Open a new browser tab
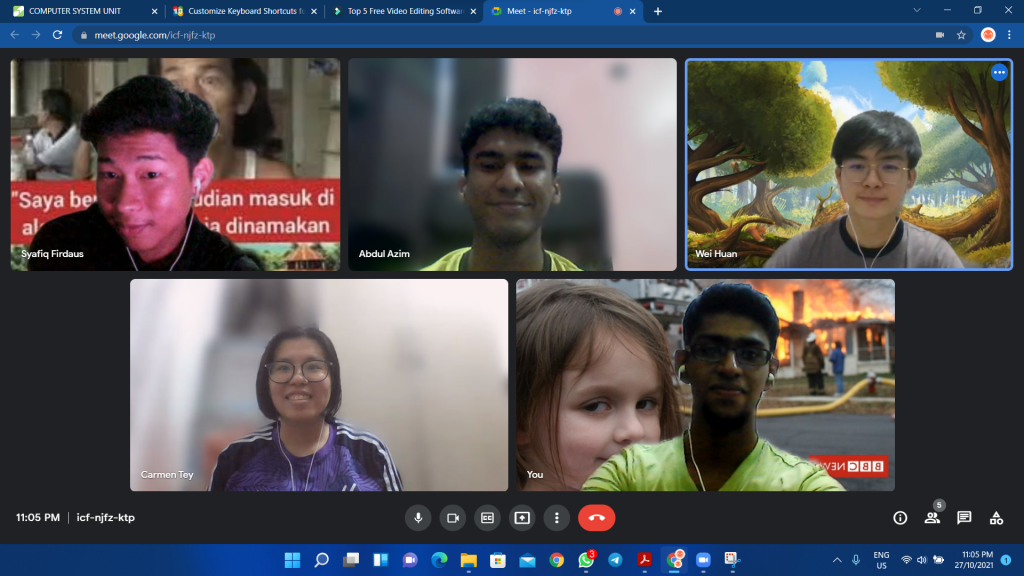This screenshot has height=576, width=1024. [x=657, y=11]
